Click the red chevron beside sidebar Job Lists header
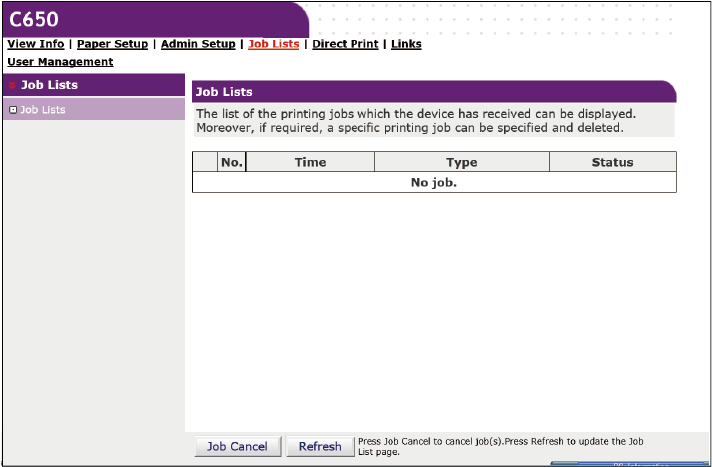 (x=12, y=86)
